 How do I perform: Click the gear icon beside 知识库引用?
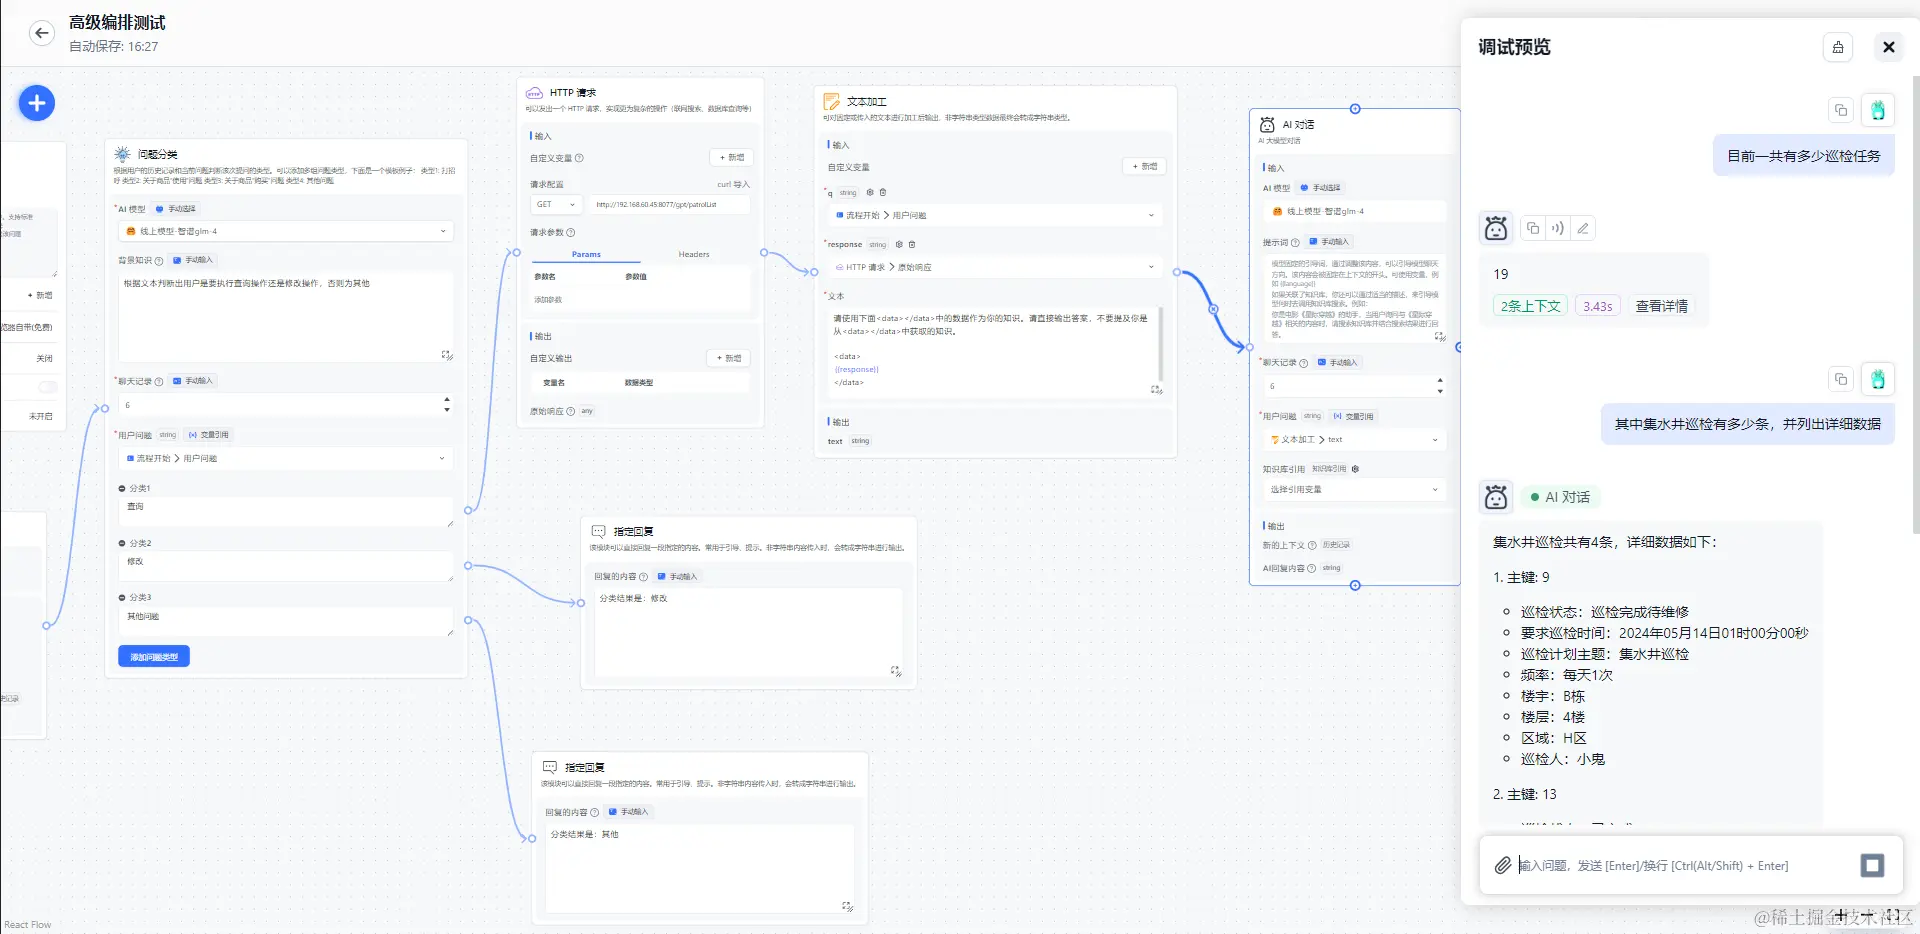point(1355,469)
